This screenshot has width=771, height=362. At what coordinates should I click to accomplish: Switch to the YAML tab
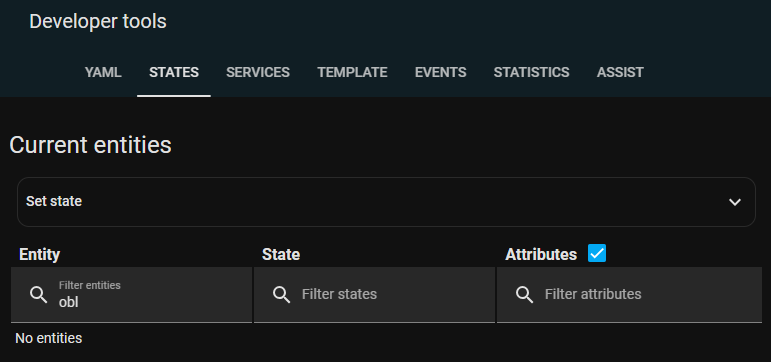[103, 72]
